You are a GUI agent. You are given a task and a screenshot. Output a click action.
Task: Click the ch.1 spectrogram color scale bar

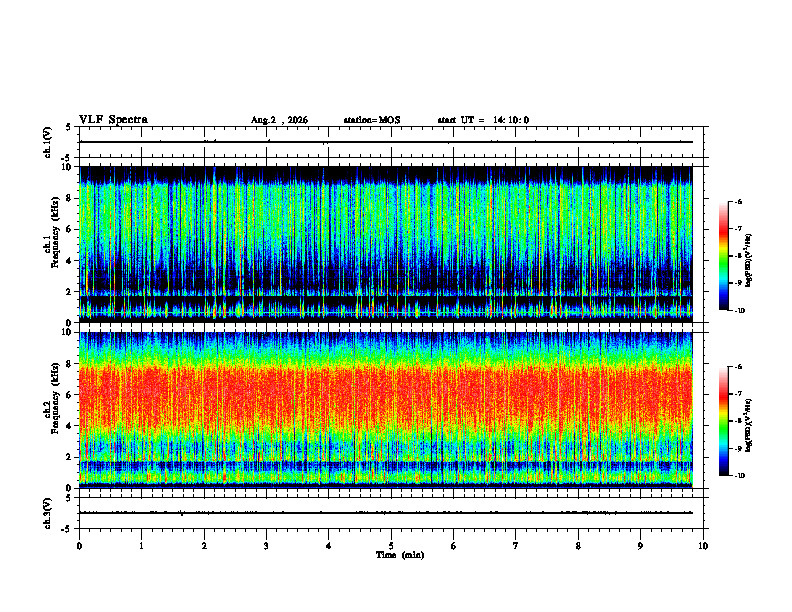point(724,256)
